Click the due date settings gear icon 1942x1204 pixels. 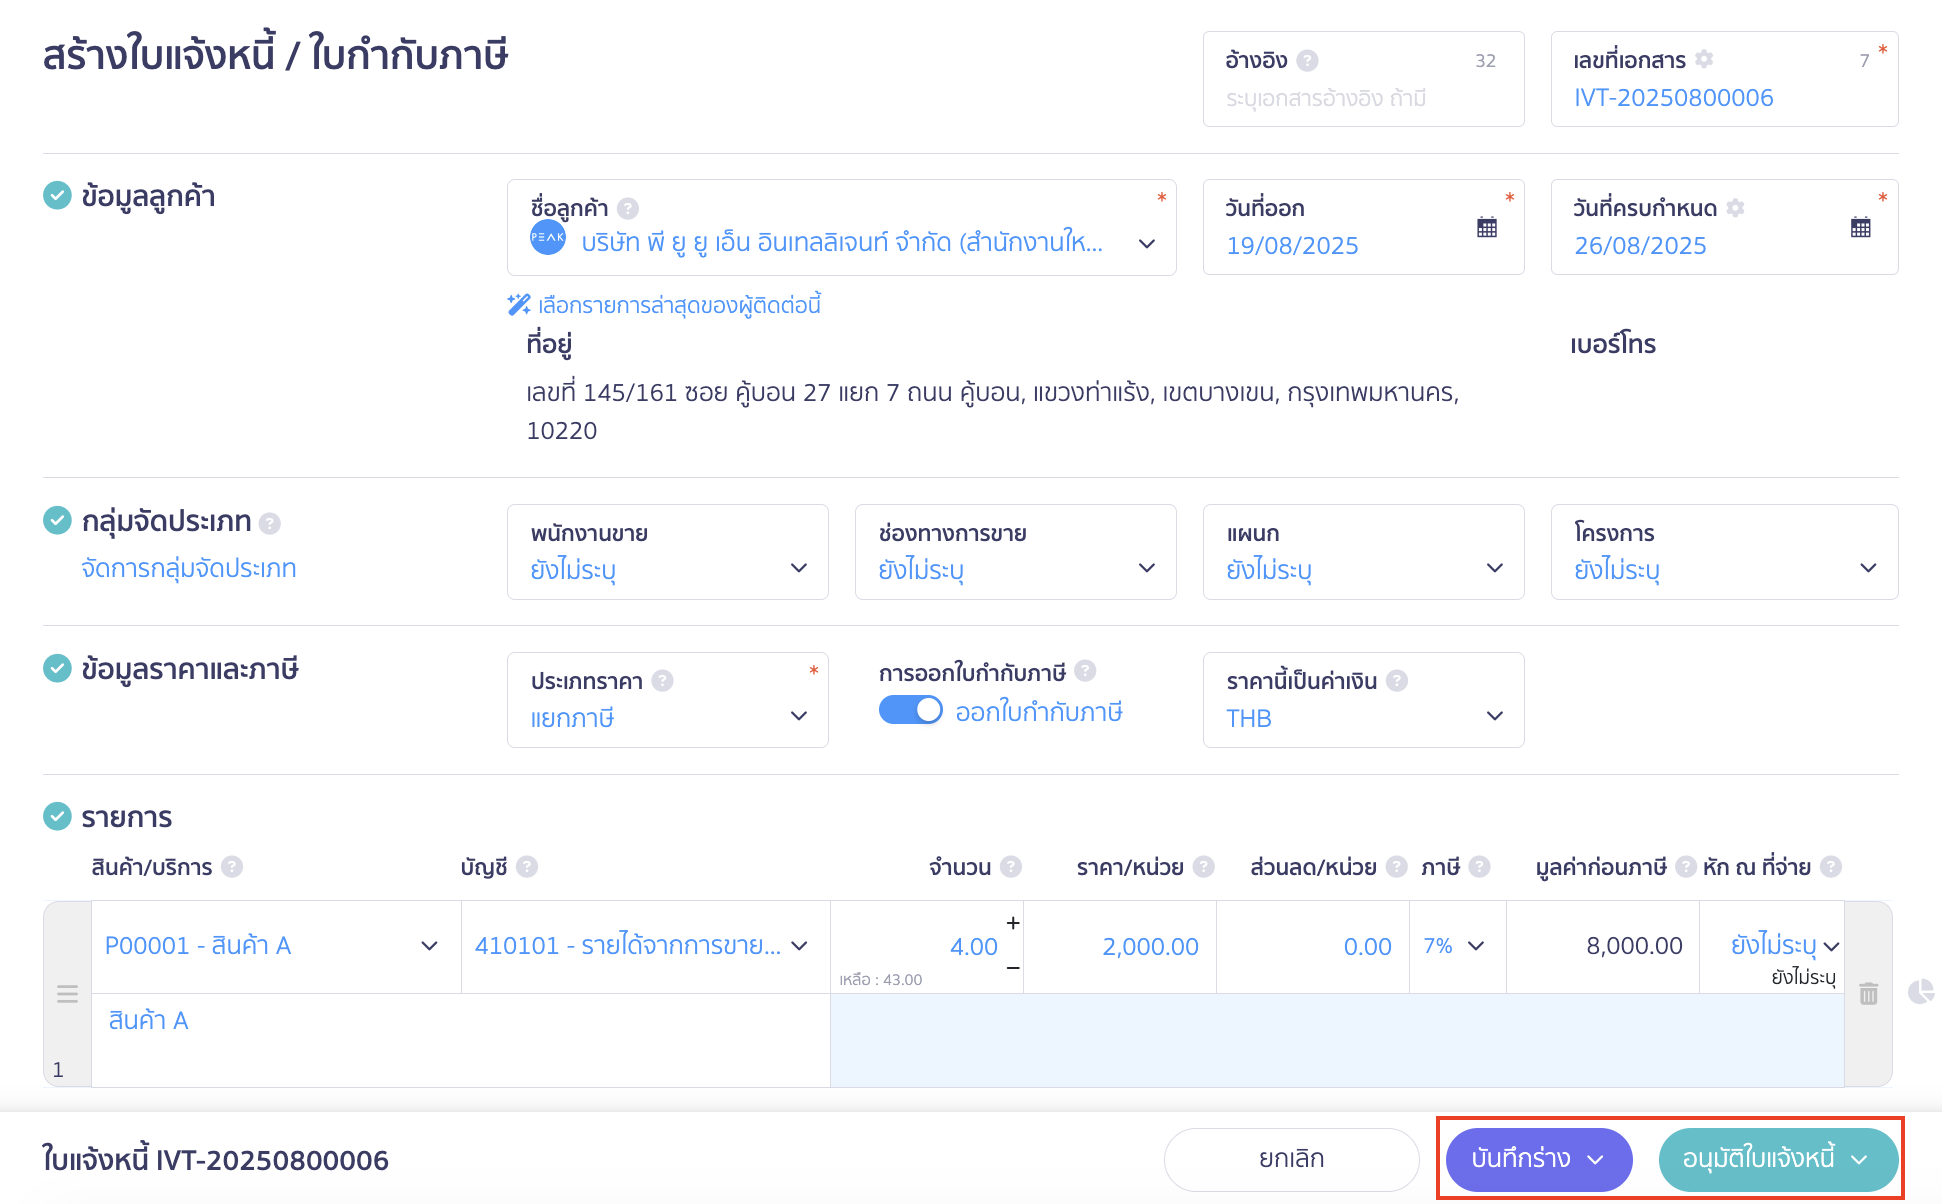click(x=1736, y=207)
